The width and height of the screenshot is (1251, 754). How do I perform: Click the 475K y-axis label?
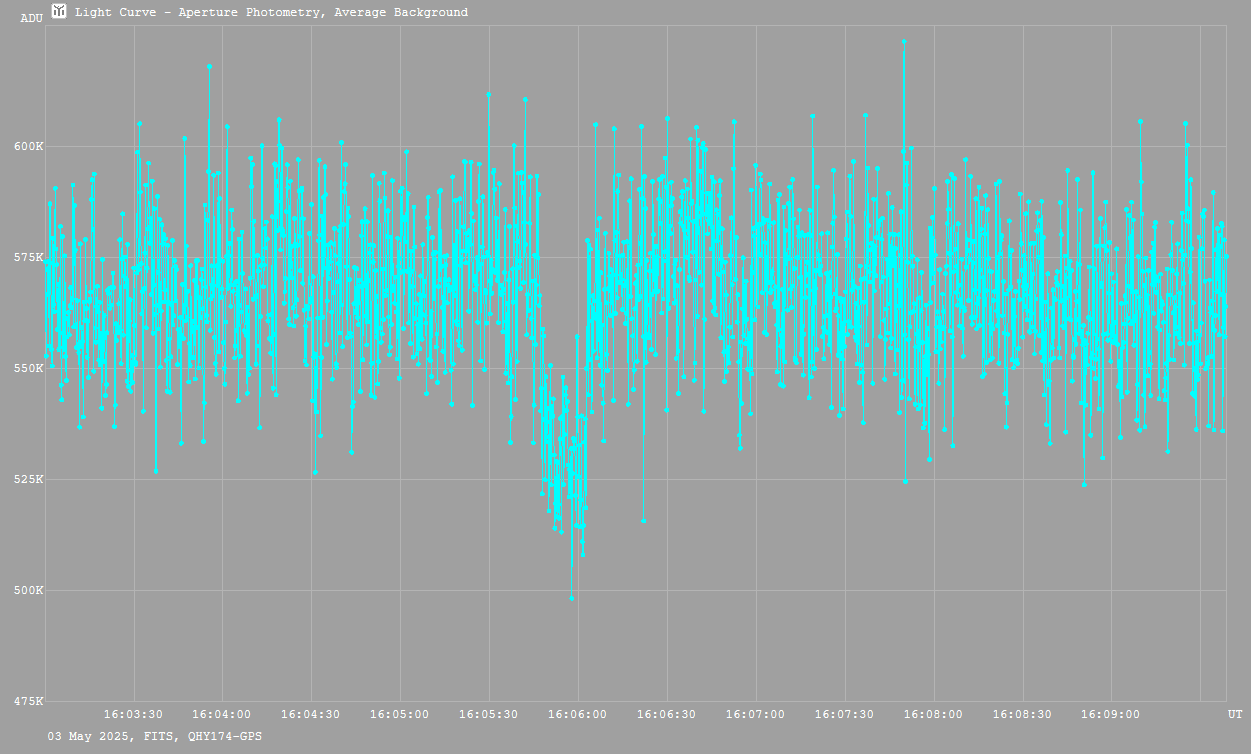(28, 702)
